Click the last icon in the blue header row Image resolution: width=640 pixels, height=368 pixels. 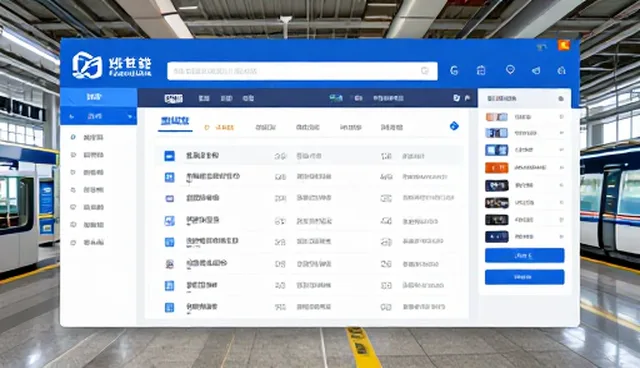(x=562, y=71)
